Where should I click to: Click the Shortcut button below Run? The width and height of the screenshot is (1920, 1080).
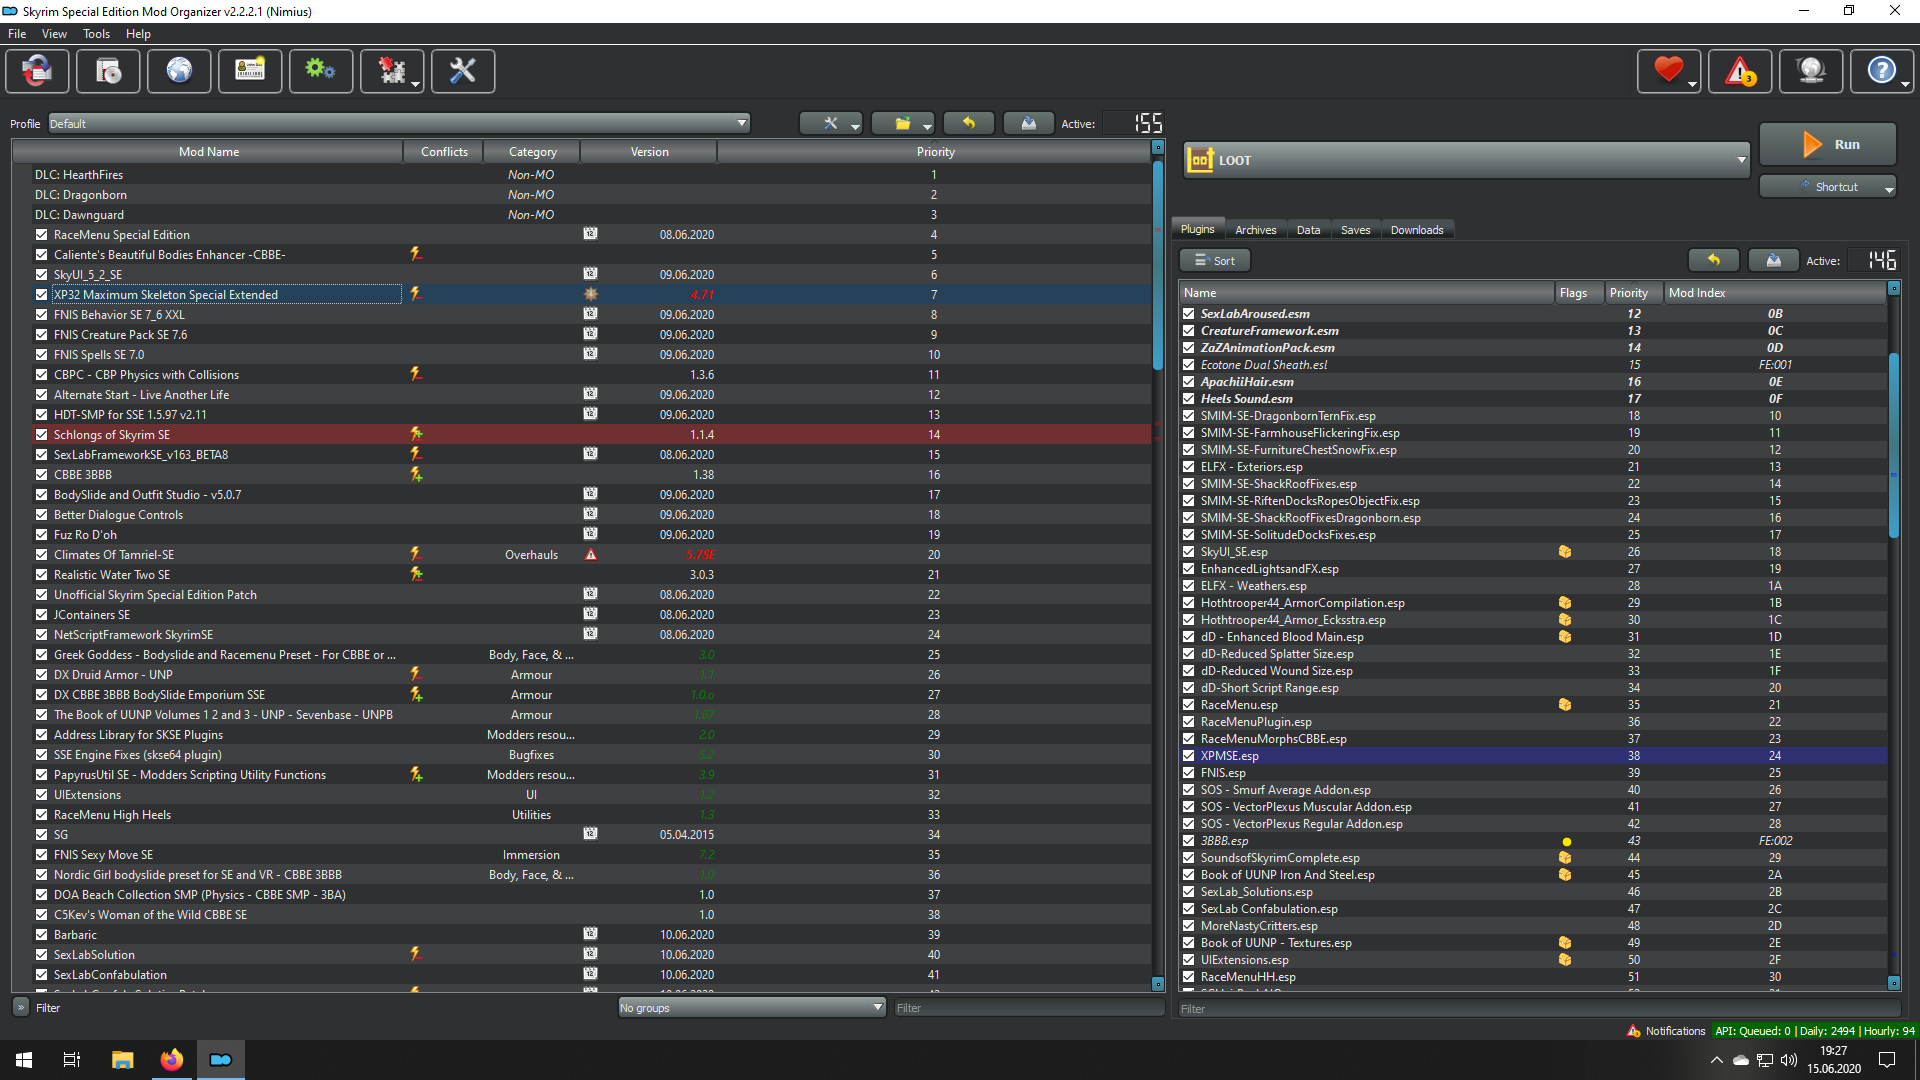[1833, 186]
